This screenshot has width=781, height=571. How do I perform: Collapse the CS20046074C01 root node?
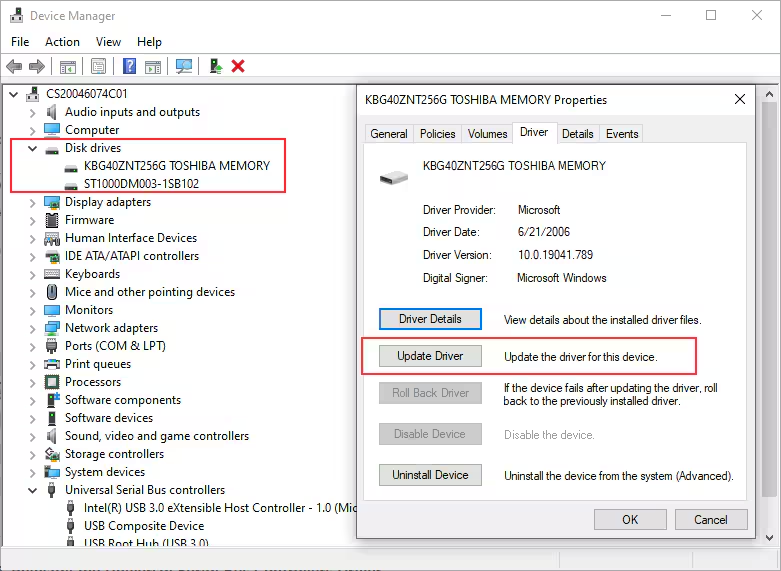(x=13, y=94)
